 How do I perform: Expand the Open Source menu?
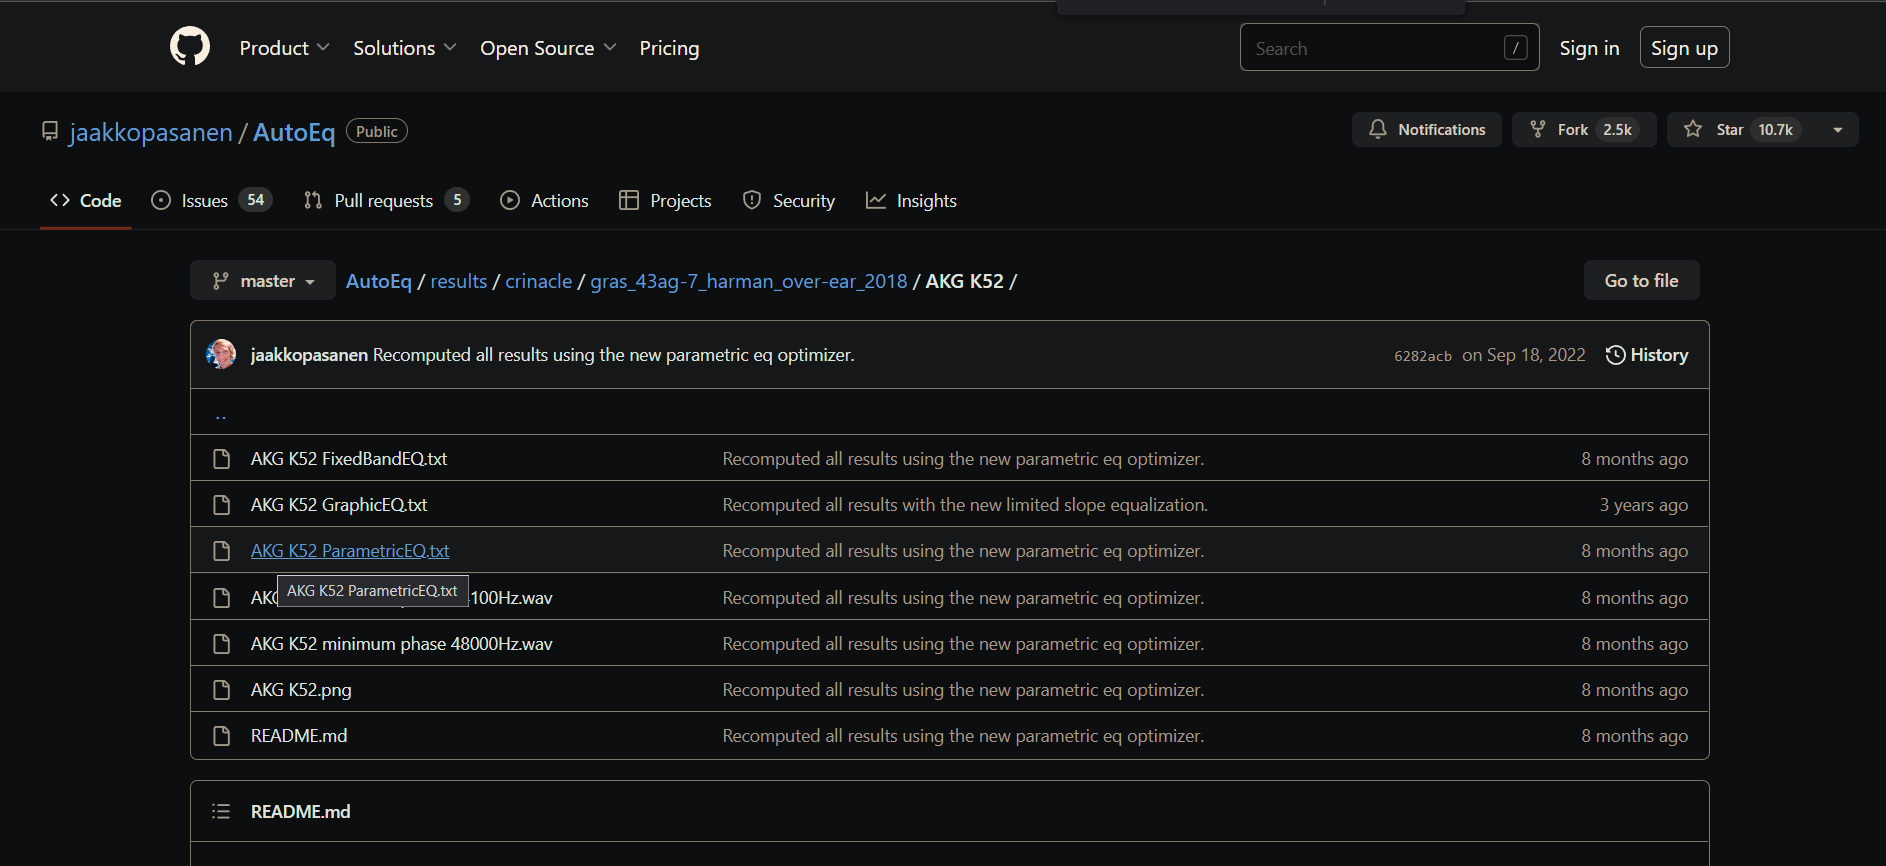pos(548,48)
